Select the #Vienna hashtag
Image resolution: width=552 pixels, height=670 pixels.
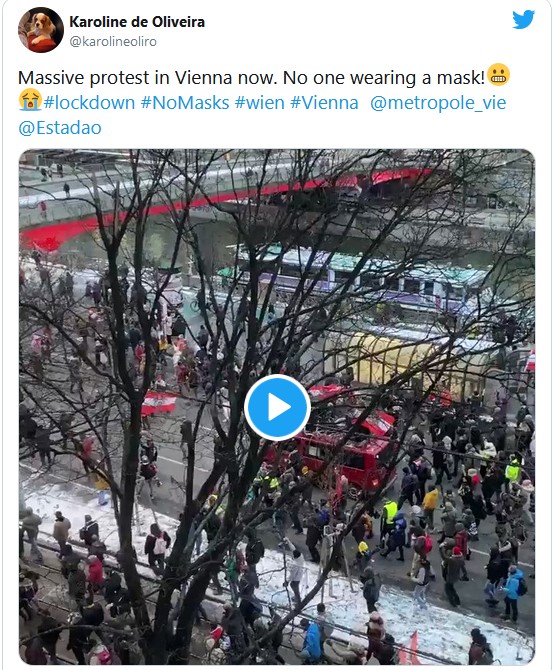324,103
